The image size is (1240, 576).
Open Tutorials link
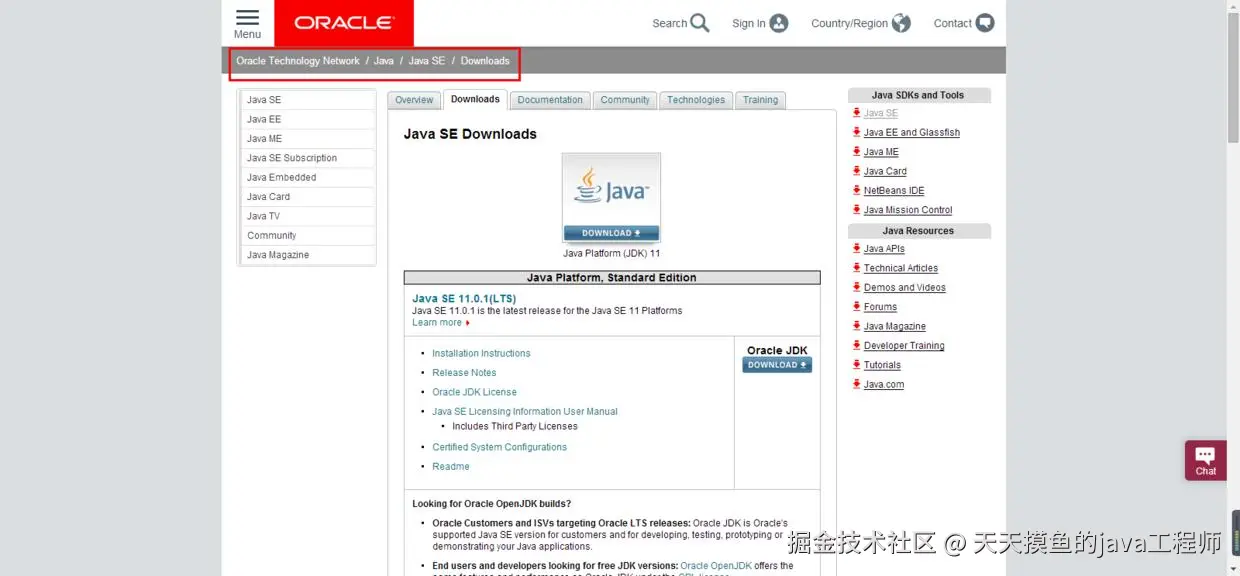pos(882,365)
